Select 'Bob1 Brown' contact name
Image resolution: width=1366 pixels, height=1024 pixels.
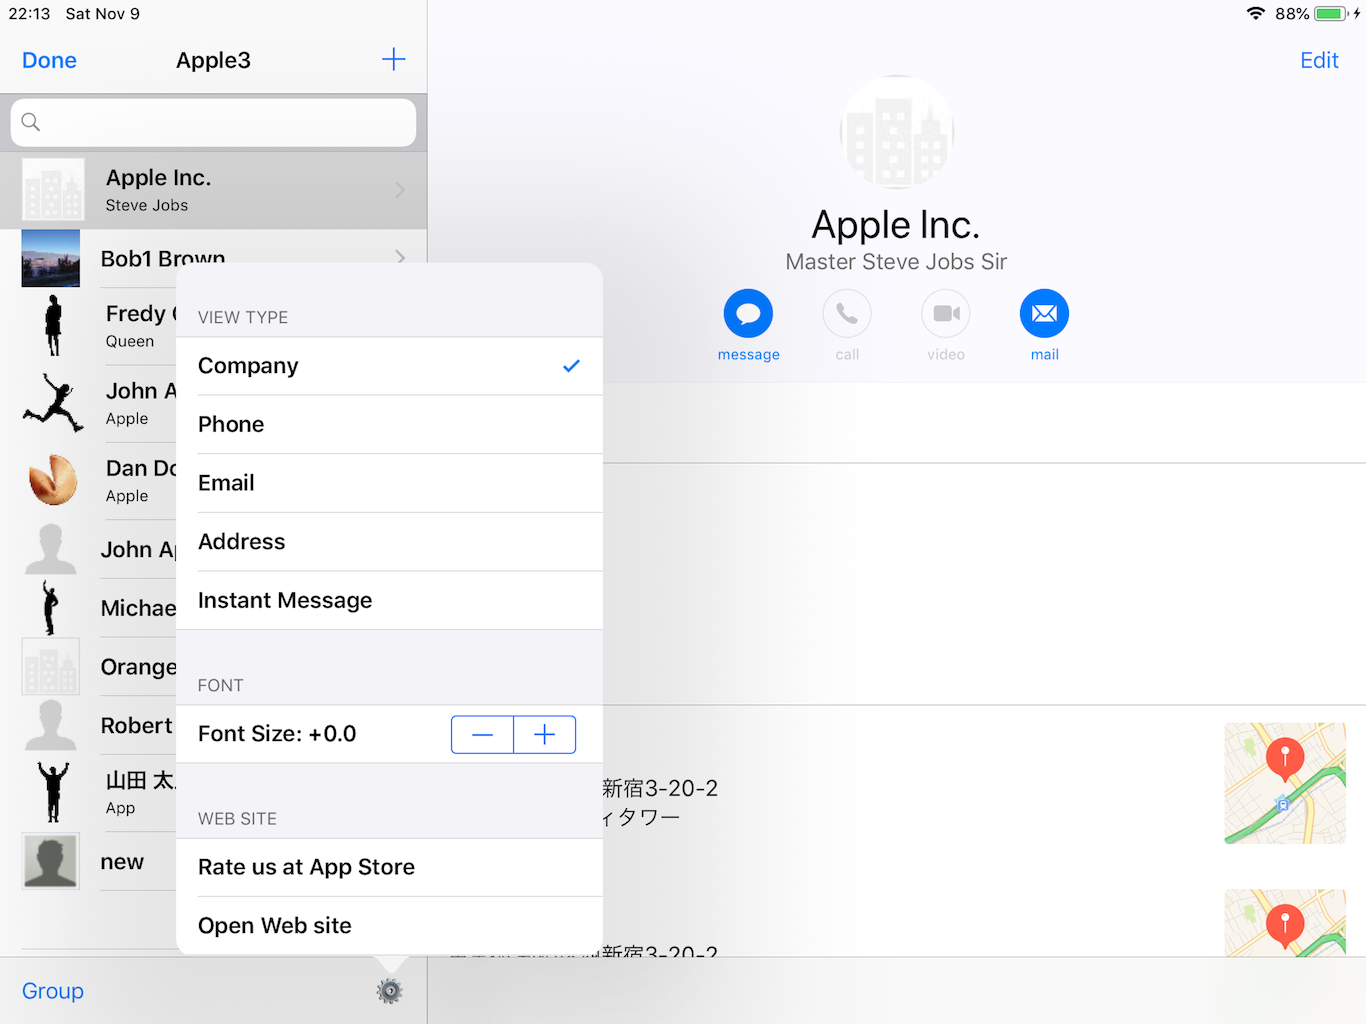[163, 259]
